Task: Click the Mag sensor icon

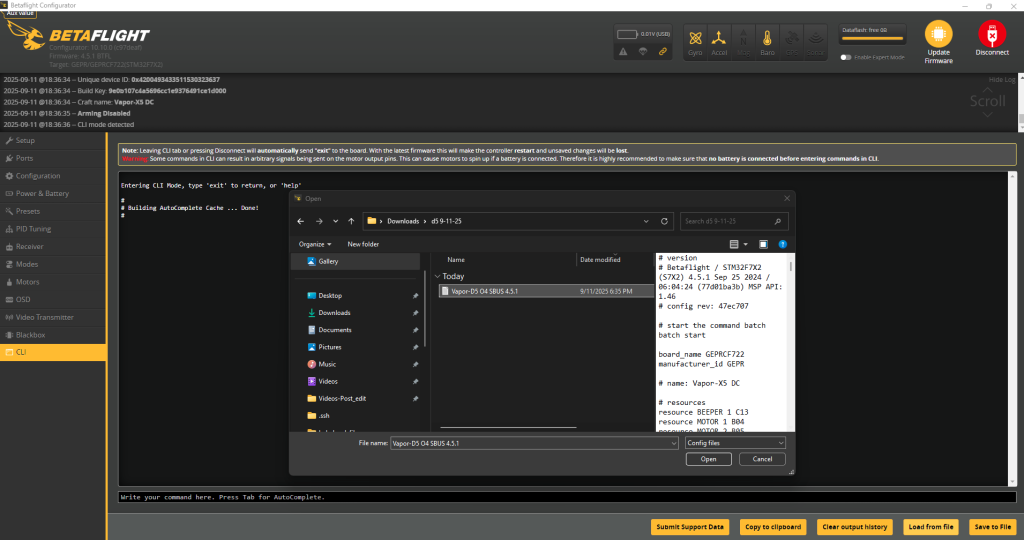Action: pyautogui.click(x=743, y=42)
